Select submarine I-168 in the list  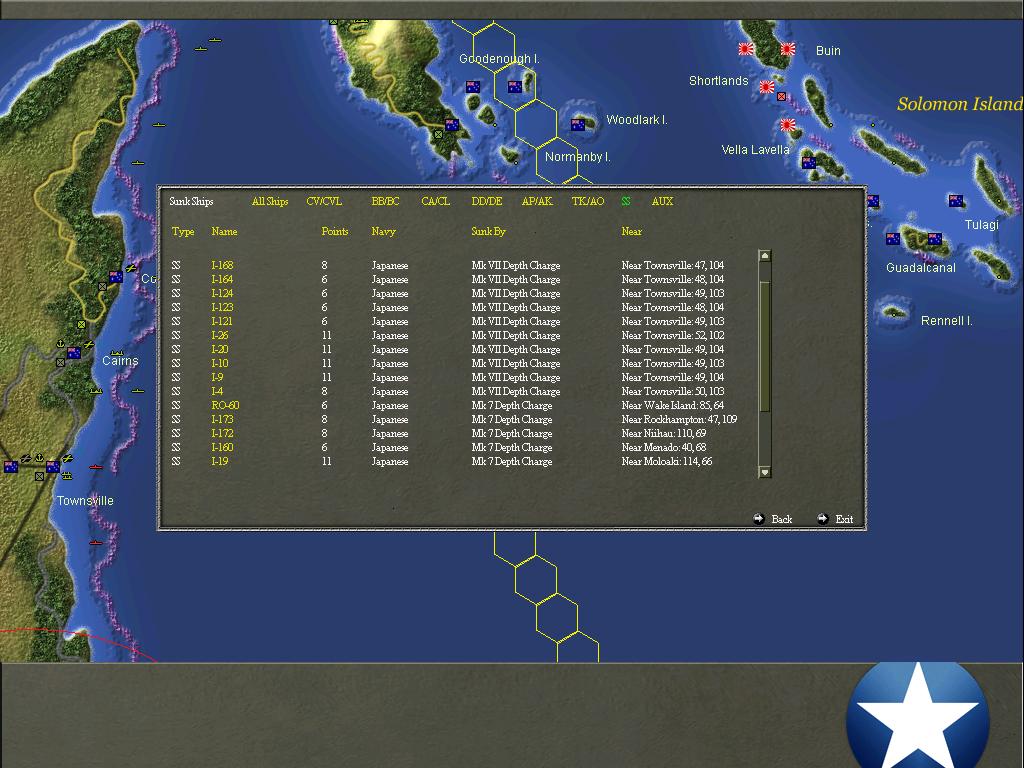pyautogui.click(x=222, y=265)
